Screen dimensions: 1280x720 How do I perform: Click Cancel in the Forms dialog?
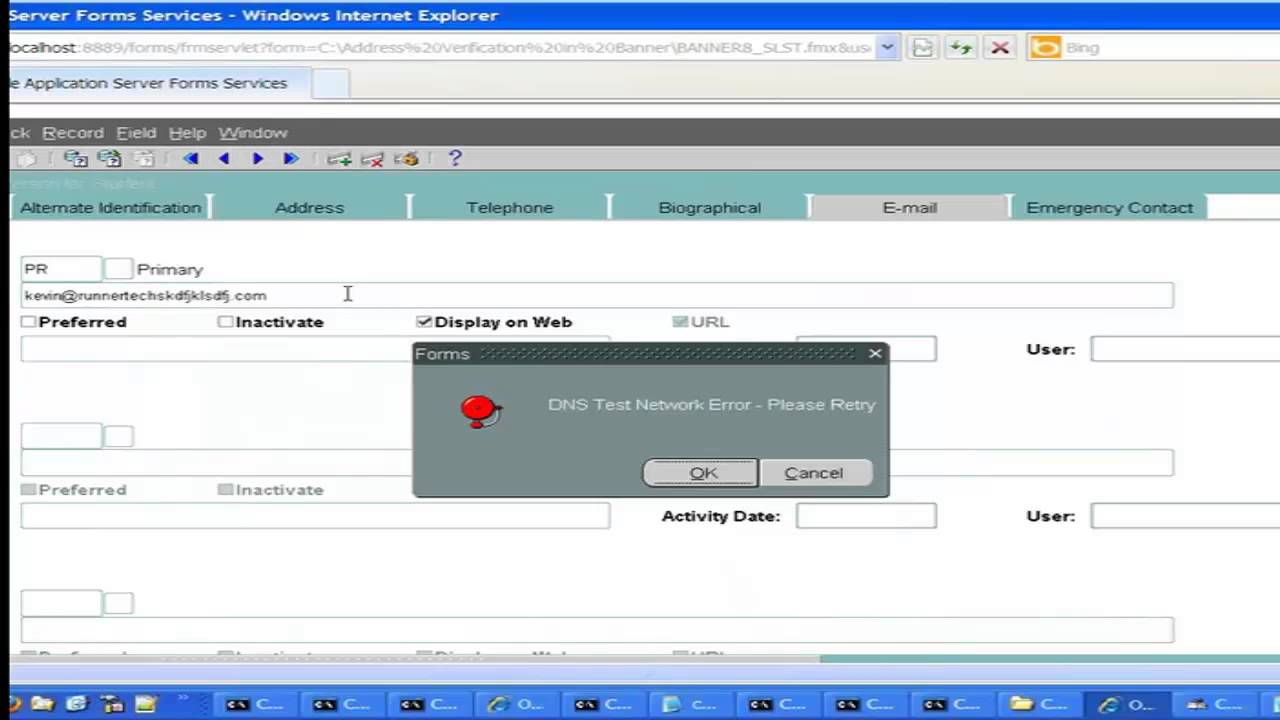[814, 473]
